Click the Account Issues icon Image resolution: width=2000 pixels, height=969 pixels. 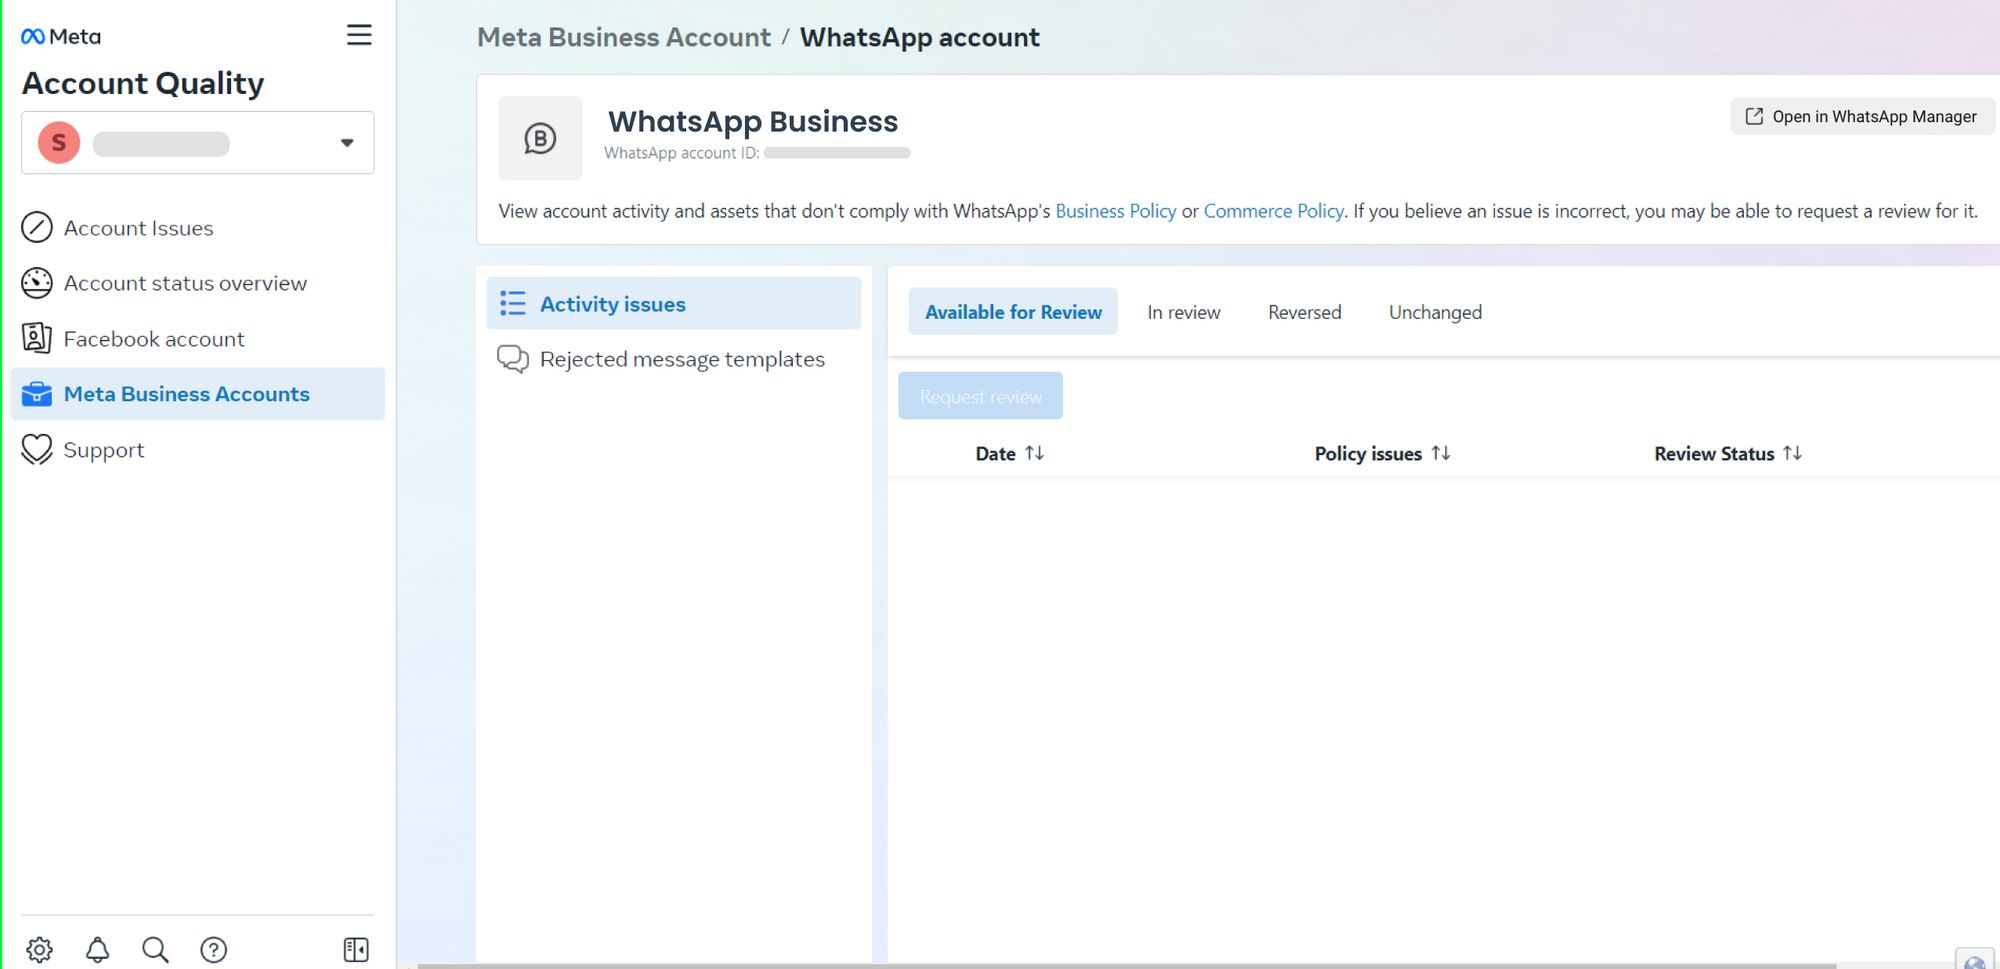37,228
